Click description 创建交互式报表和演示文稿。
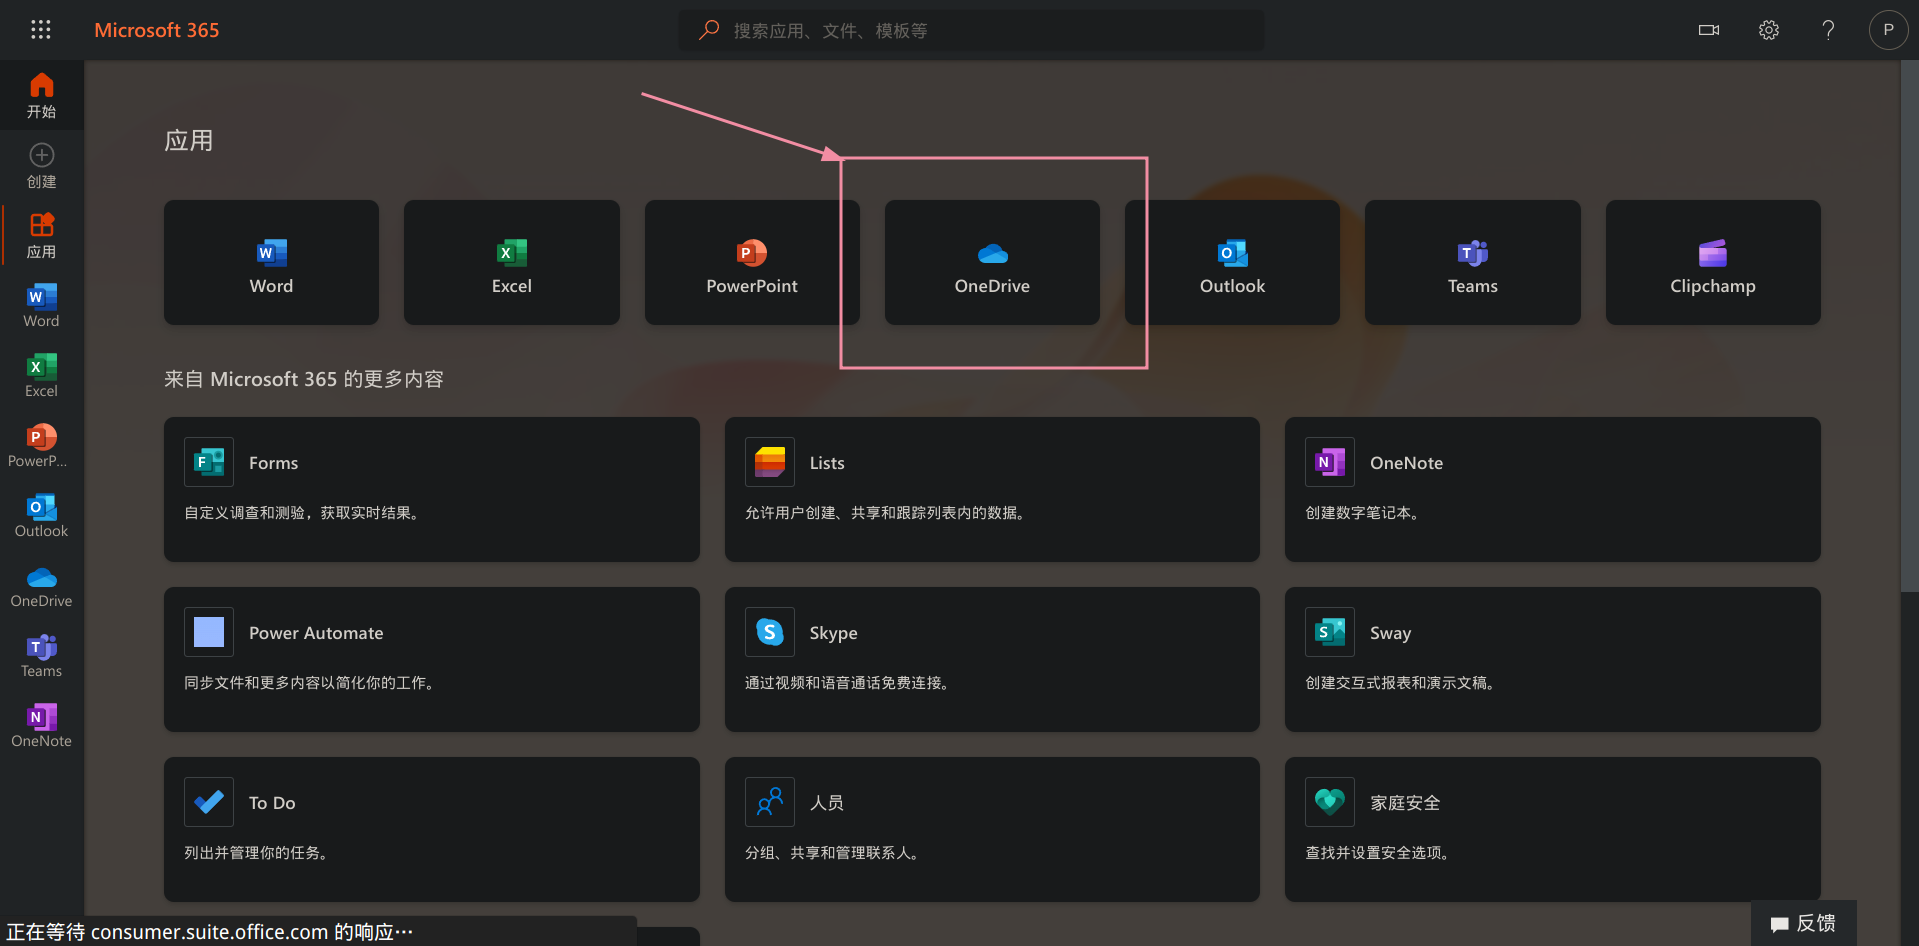 (x=1402, y=683)
